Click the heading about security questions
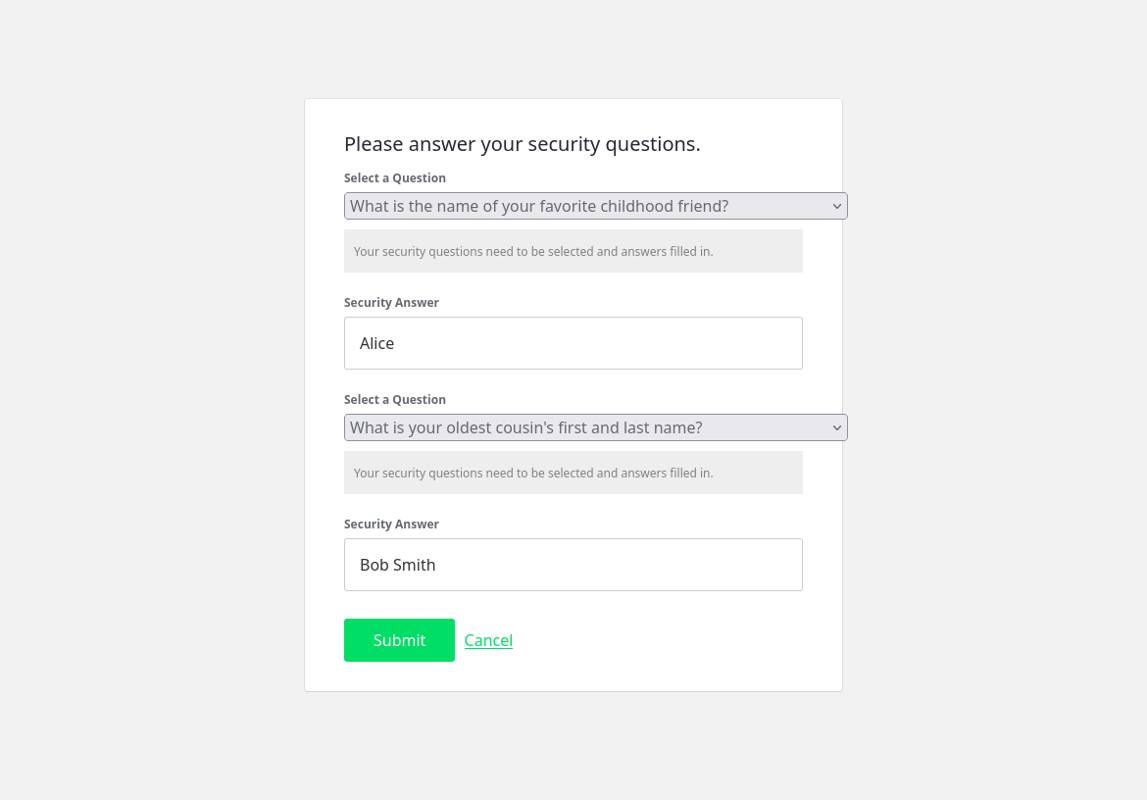The width and height of the screenshot is (1147, 800). coord(522,143)
